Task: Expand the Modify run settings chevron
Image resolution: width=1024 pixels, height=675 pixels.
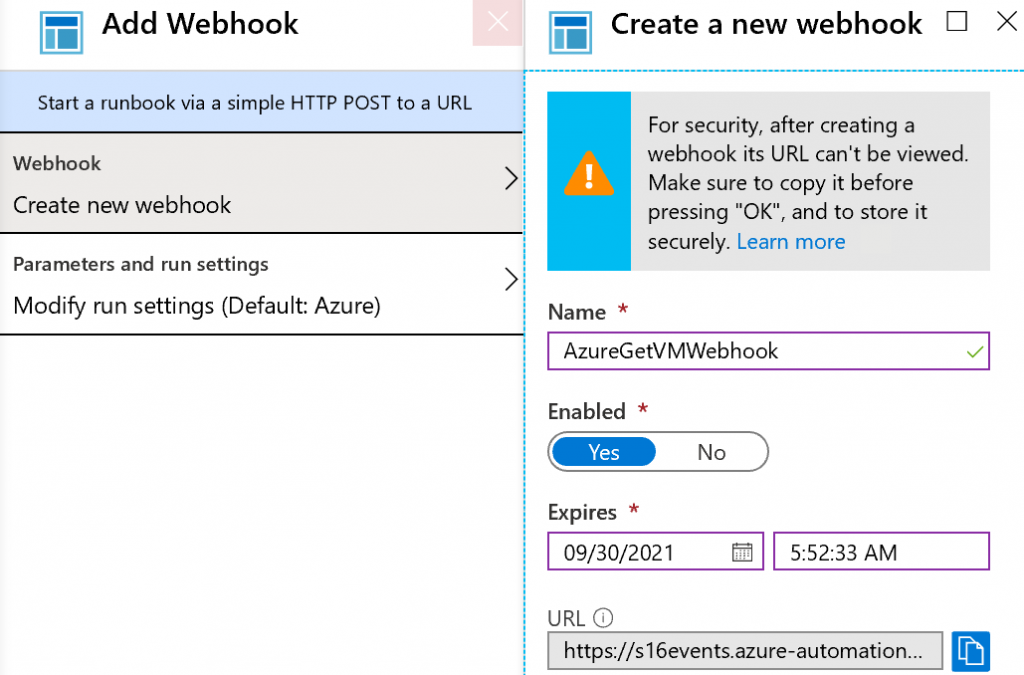Action: [510, 279]
